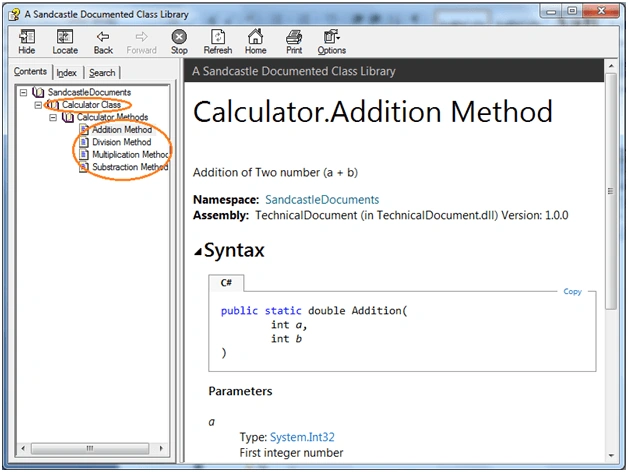Click 'First integer number' text
The height and width of the screenshot is (472, 628).
pos(291,453)
